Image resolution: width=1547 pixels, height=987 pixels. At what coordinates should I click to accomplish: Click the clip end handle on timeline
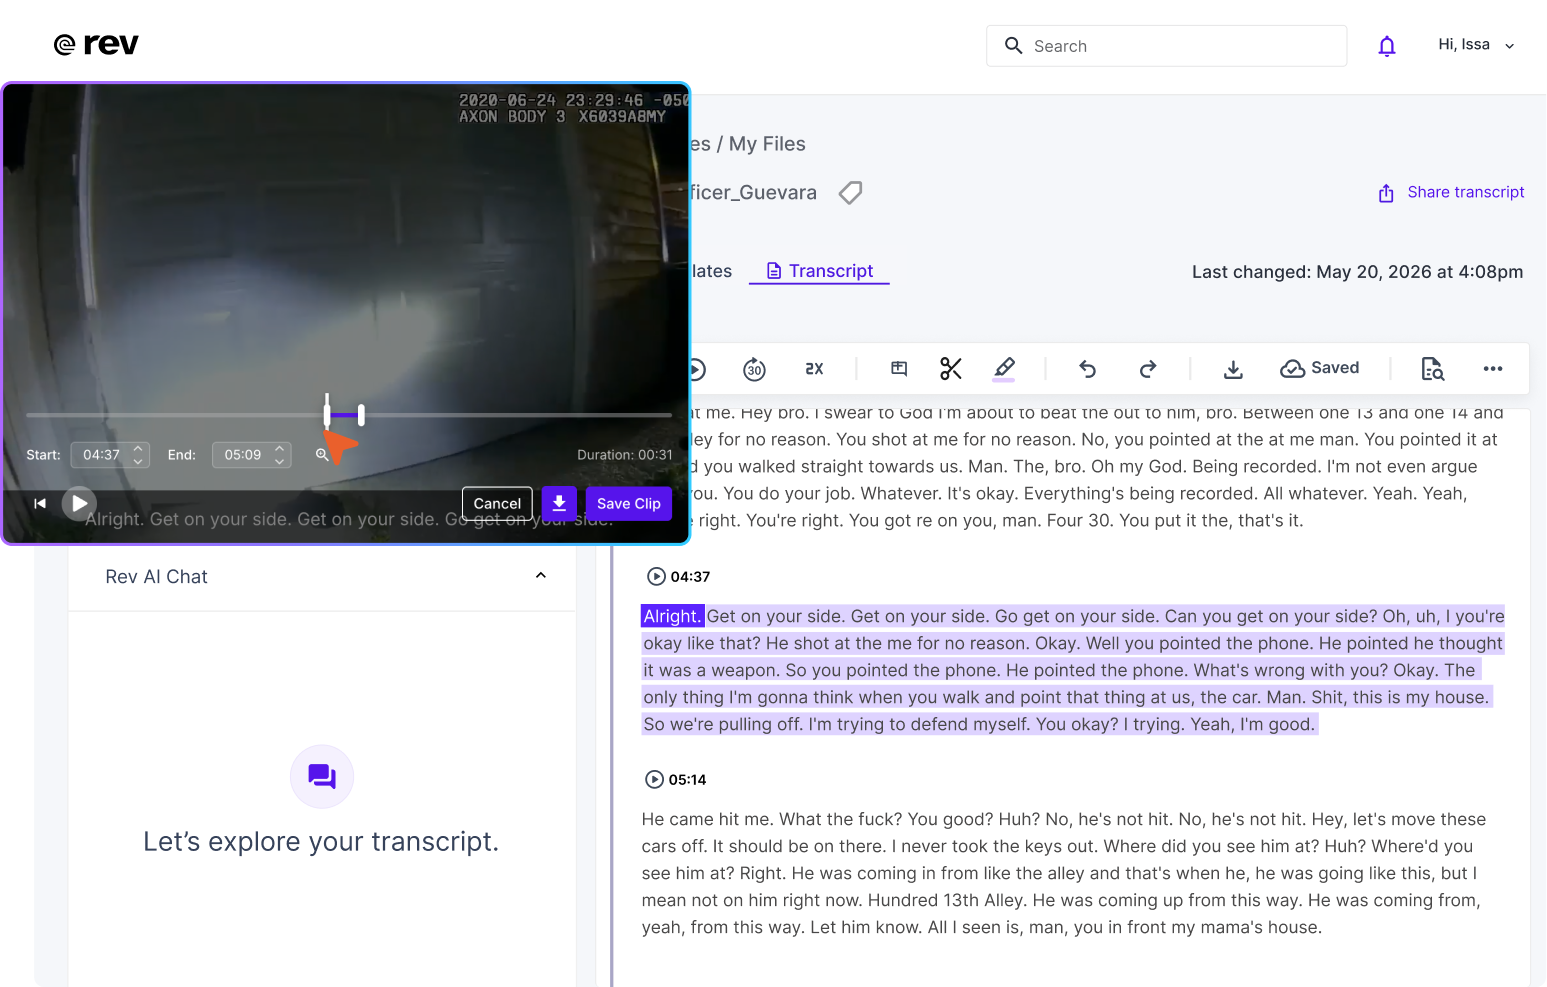(x=361, y=414)
